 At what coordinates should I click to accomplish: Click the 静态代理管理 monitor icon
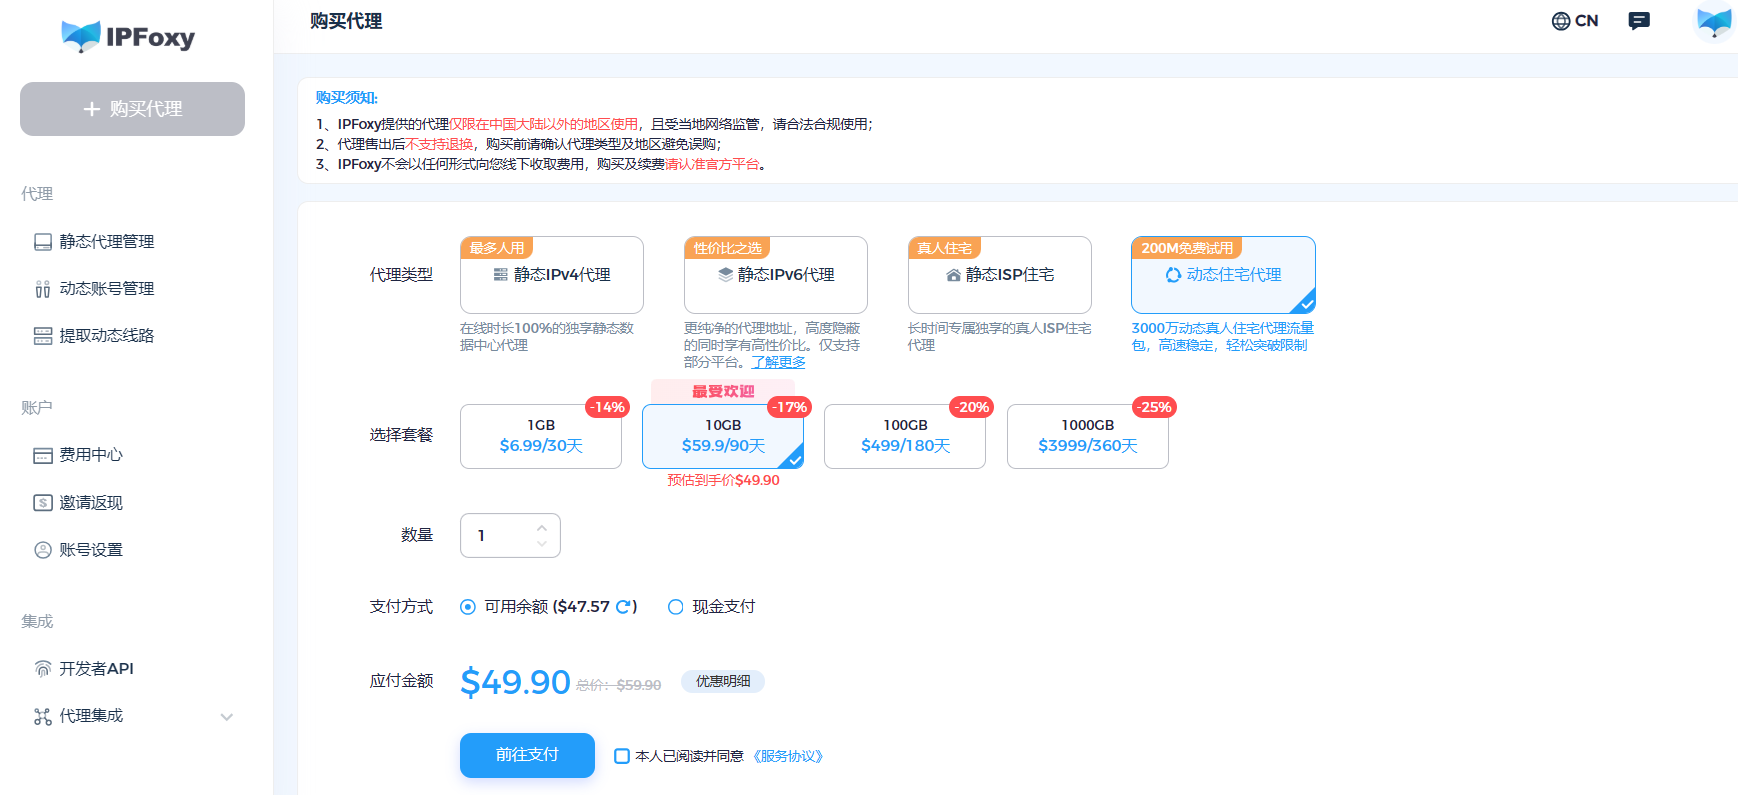point(43,242)
